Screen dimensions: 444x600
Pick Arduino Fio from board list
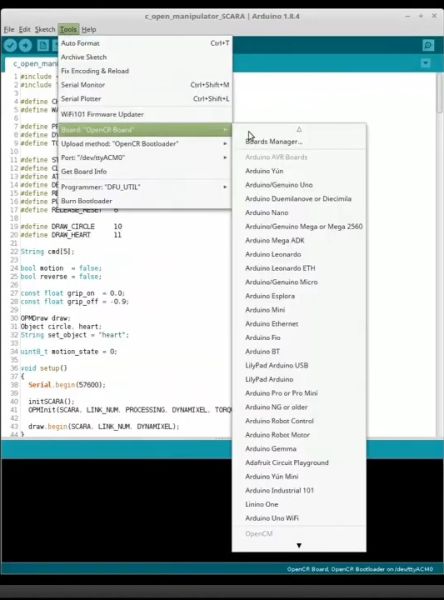coord(299,338)
